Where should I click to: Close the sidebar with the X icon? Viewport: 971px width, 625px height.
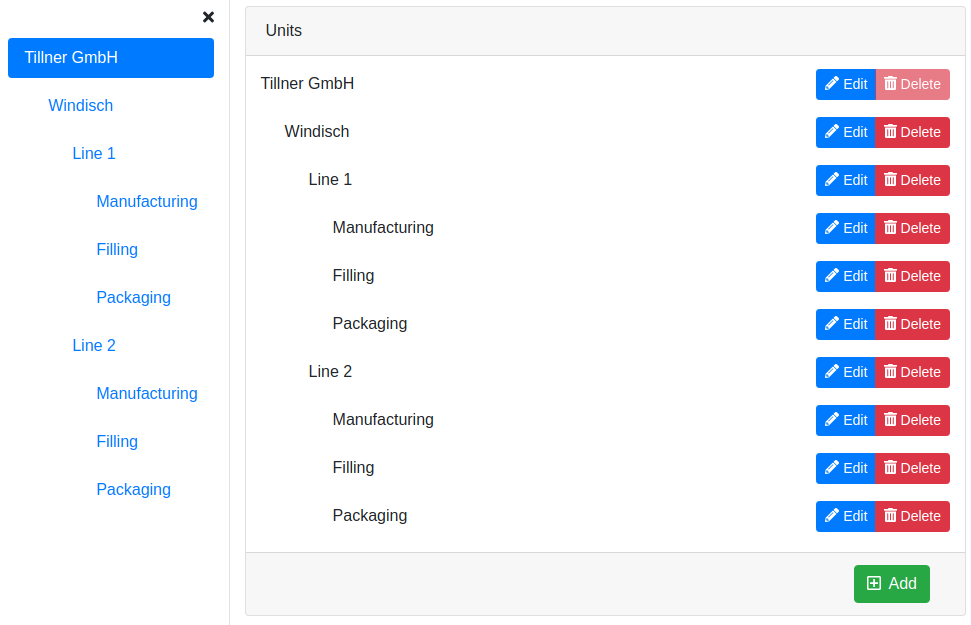(x=208, y=17)
